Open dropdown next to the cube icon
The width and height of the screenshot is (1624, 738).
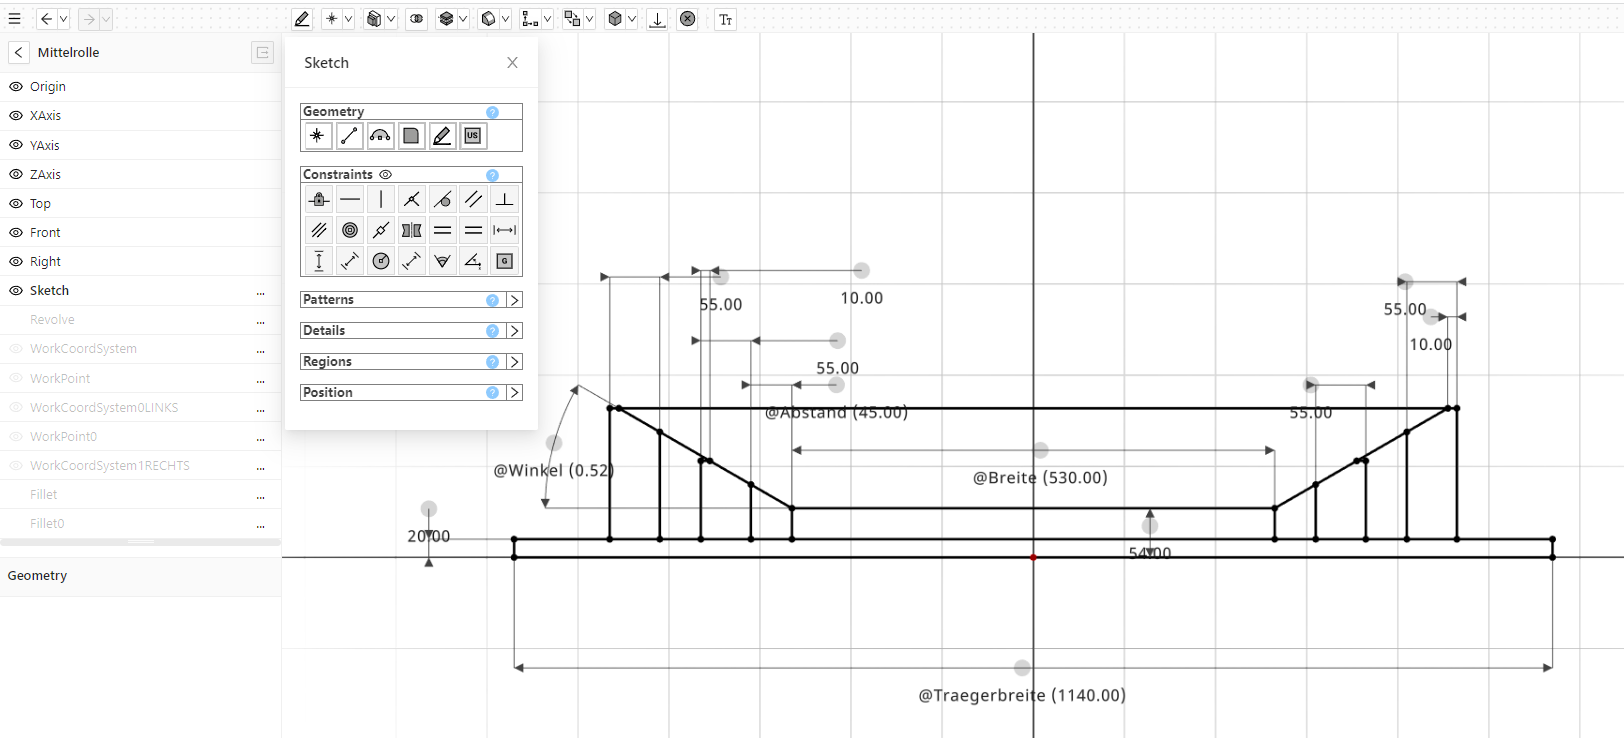[x=632, y=19]
